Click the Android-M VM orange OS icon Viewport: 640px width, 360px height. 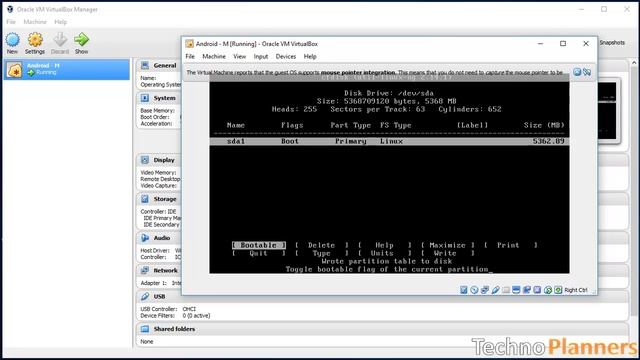[x=15, y=70]
